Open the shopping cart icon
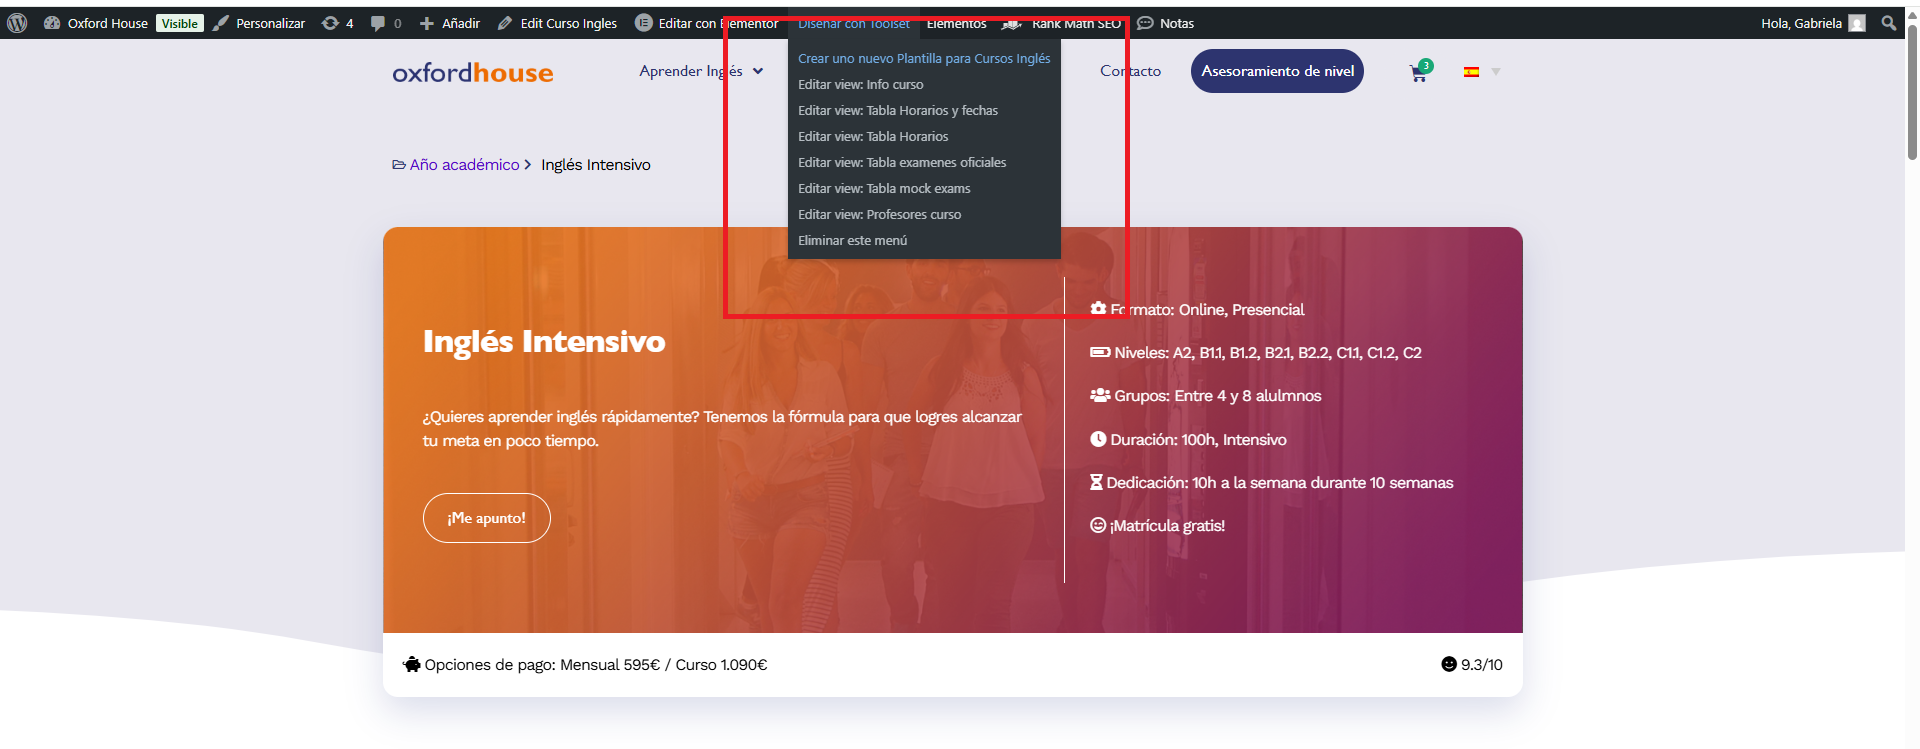The image size is (1920, 749). point(1418,72)
